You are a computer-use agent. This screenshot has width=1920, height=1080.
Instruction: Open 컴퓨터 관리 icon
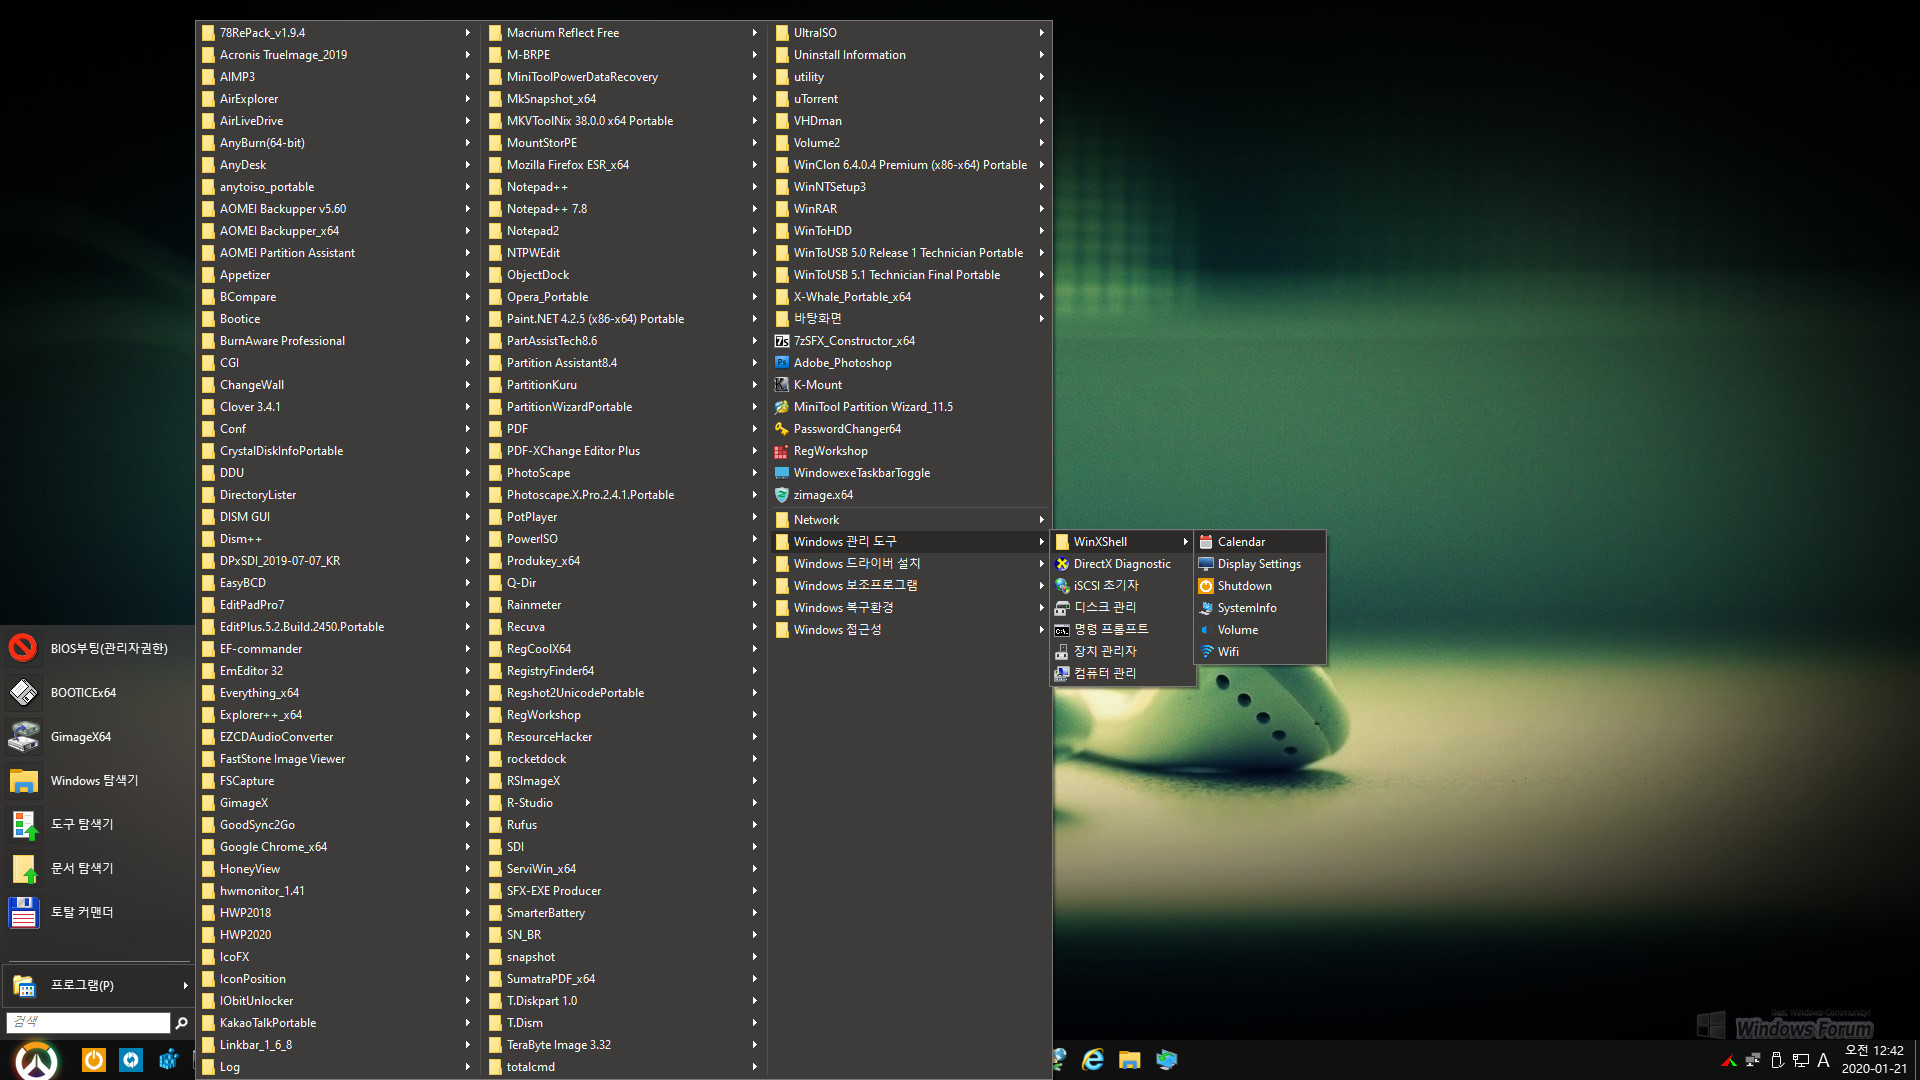click(x=1062, y=674)
